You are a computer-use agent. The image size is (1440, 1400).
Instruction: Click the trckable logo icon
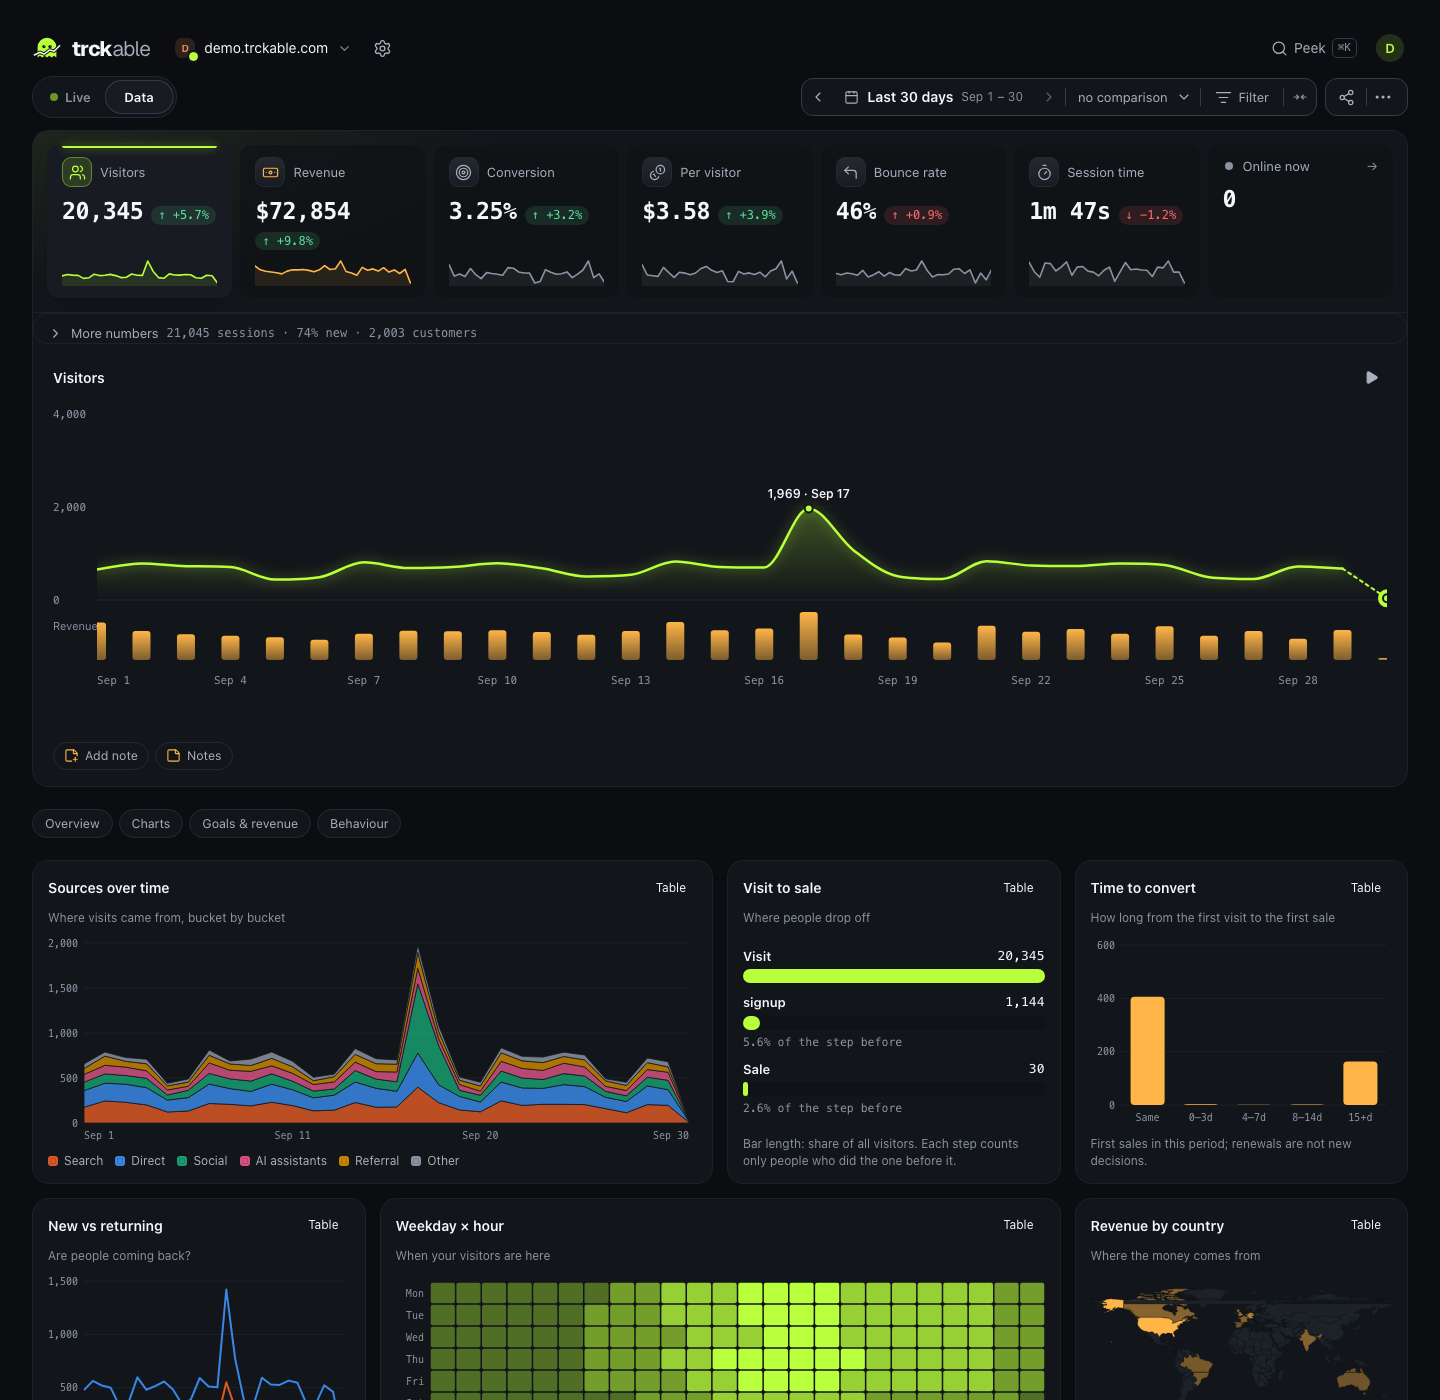(x=47, y=48)
